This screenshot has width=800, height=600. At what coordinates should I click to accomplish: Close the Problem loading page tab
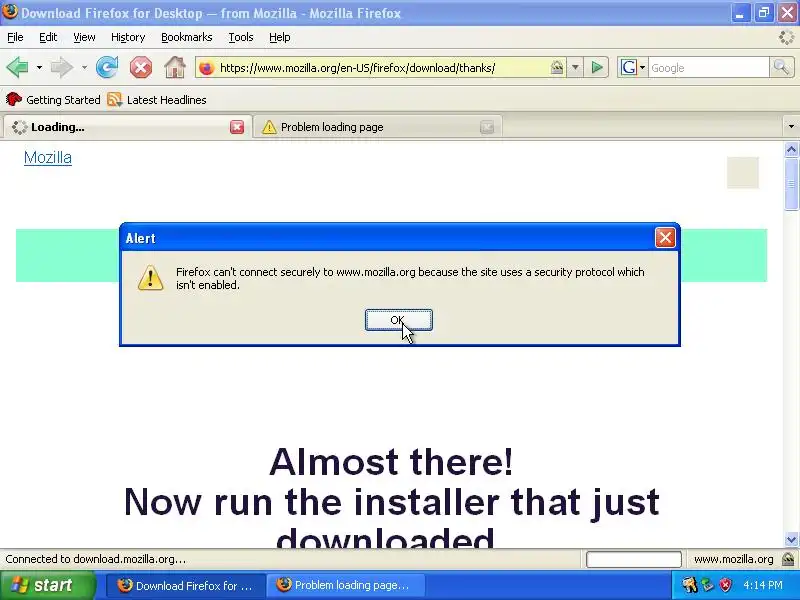point(487,127)
